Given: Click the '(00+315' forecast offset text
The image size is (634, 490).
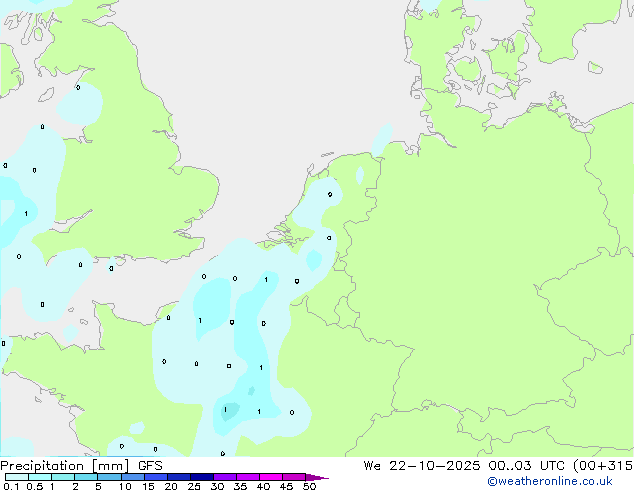Looking at the screenshot, I should (x=603, y=466).
